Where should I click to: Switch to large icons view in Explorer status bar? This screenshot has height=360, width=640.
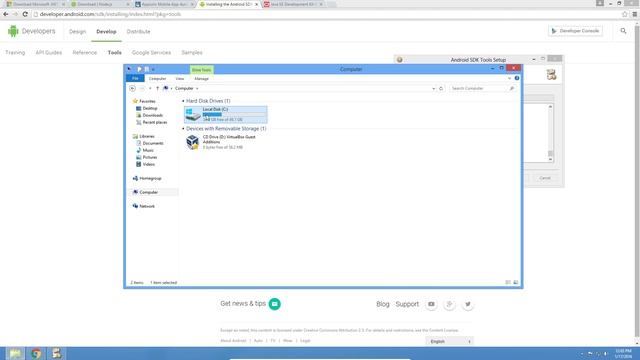[516, 282]
